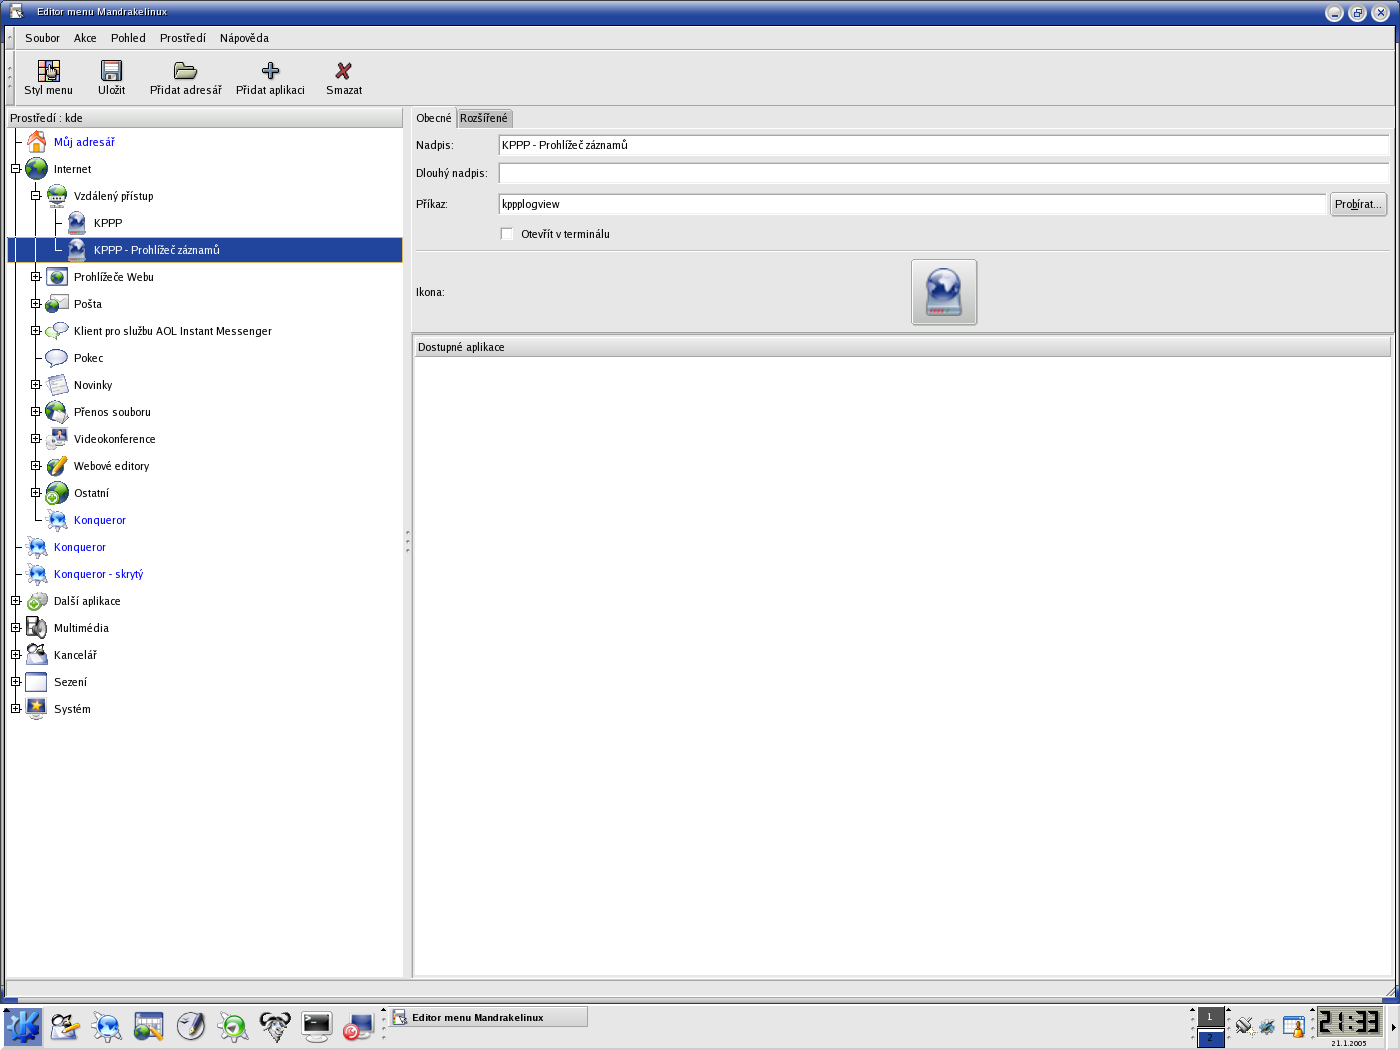Open the KDE start menu in the taskbar
The height and width of the screenshot is (1050, 1400).
point(22,1026)
